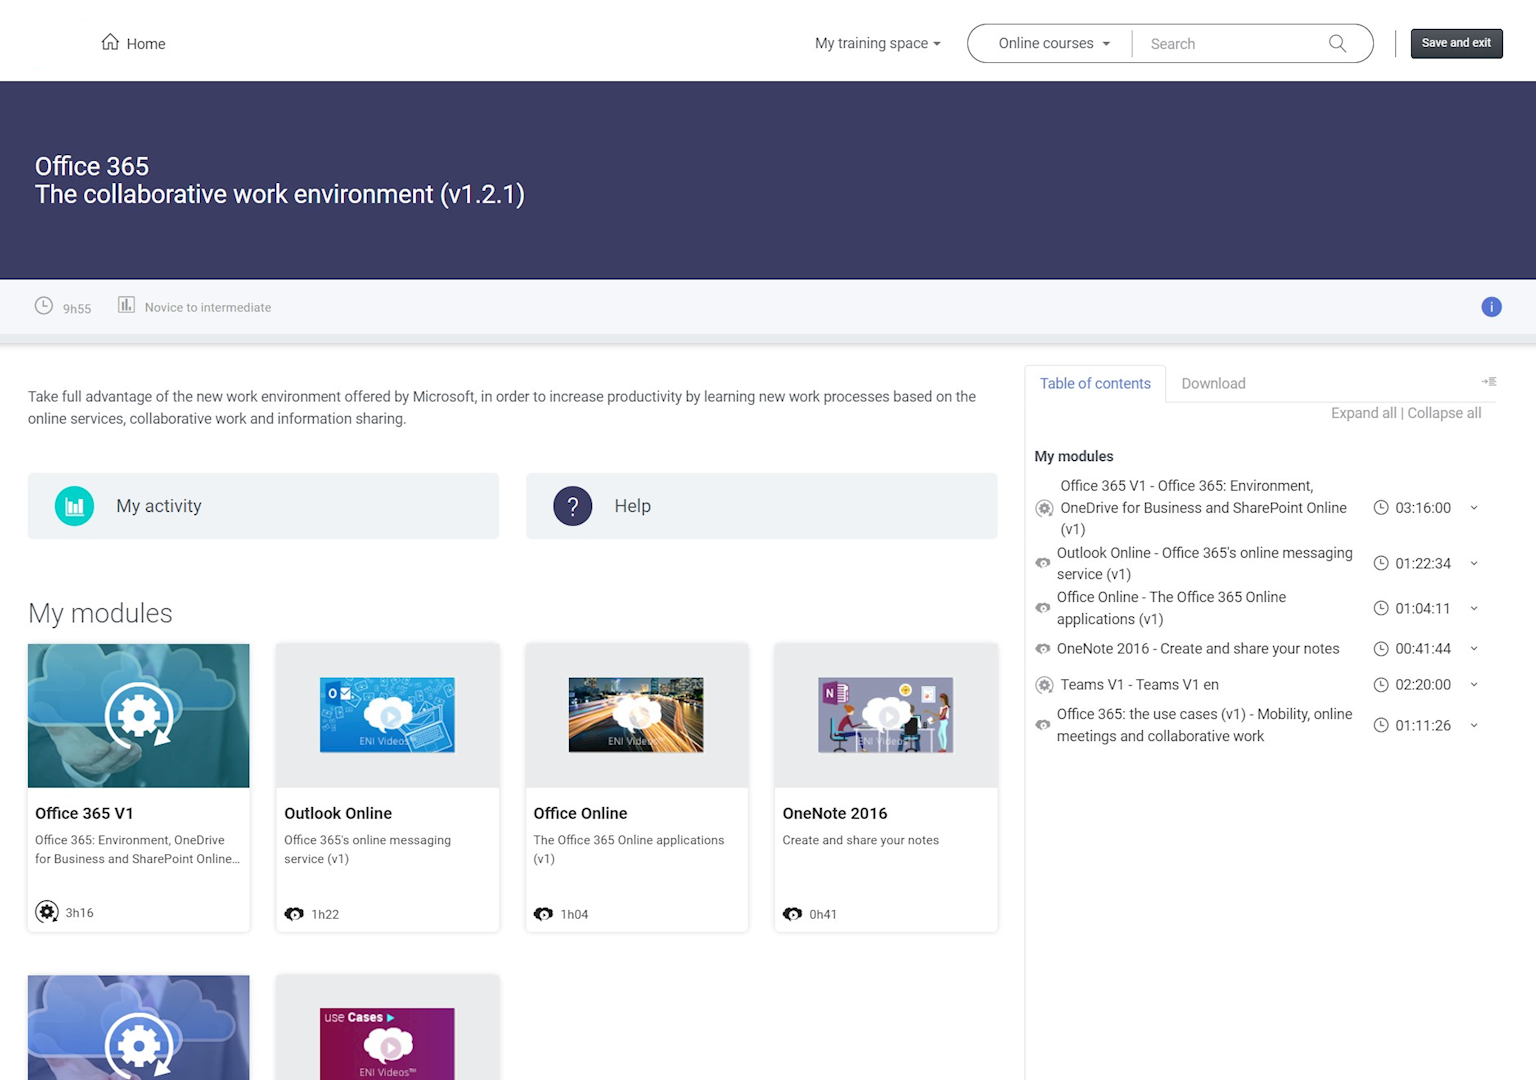Click clock icon next to 00:41:44
Screen dimensions: 1536x1080
(x=1381, y=649)
